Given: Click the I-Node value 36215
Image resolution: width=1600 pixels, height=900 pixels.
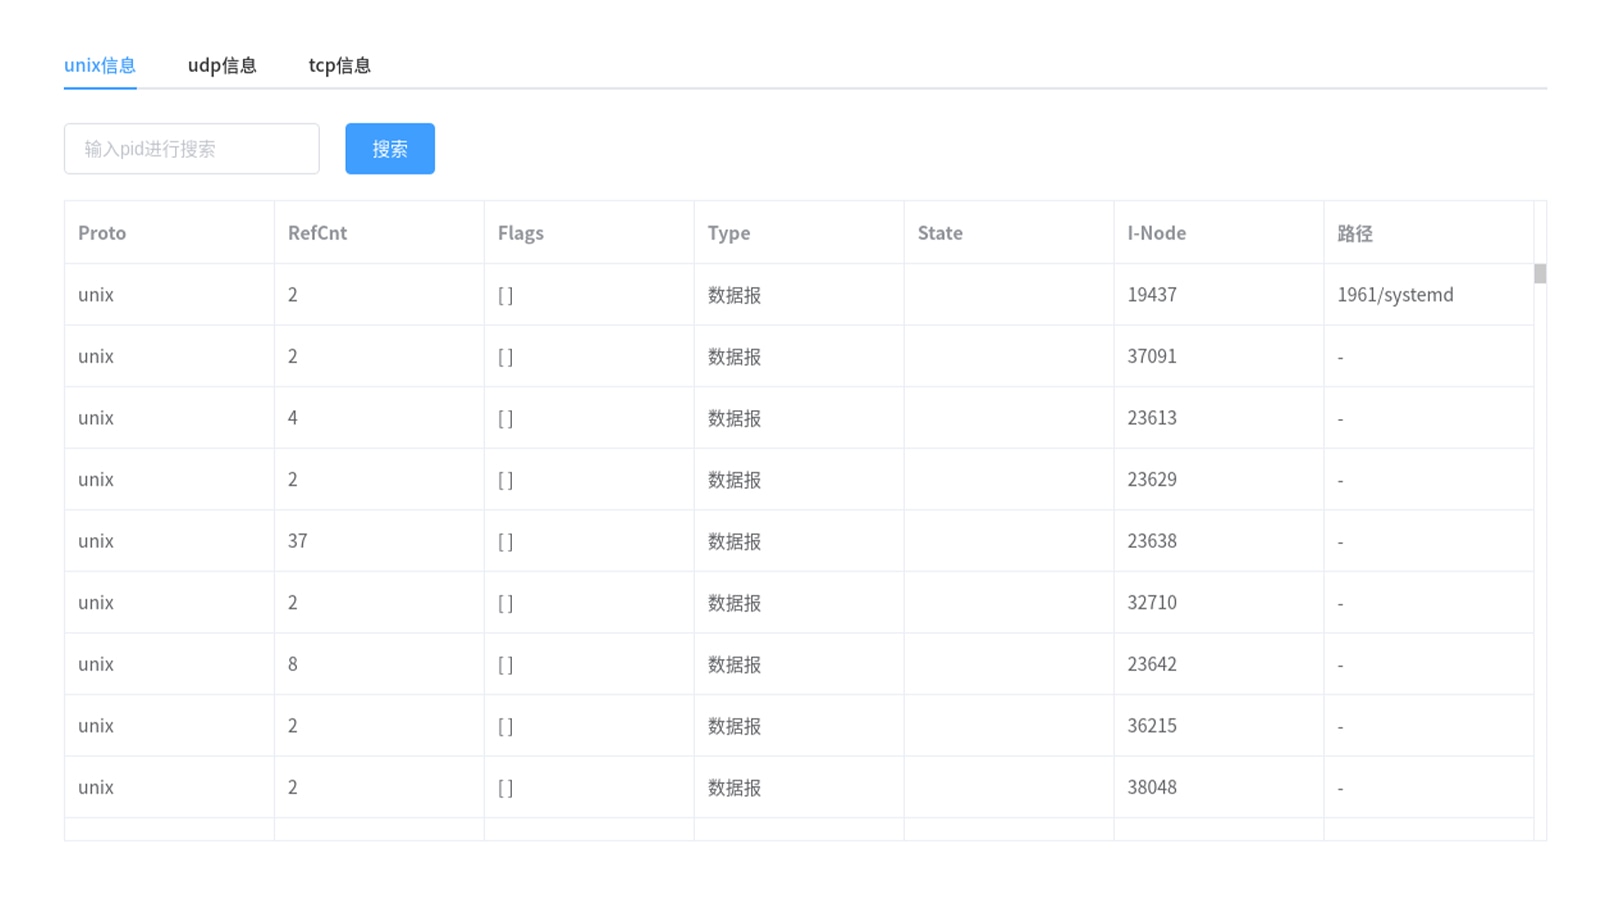Looking at the screenshot, I should tap(1152, 726).
